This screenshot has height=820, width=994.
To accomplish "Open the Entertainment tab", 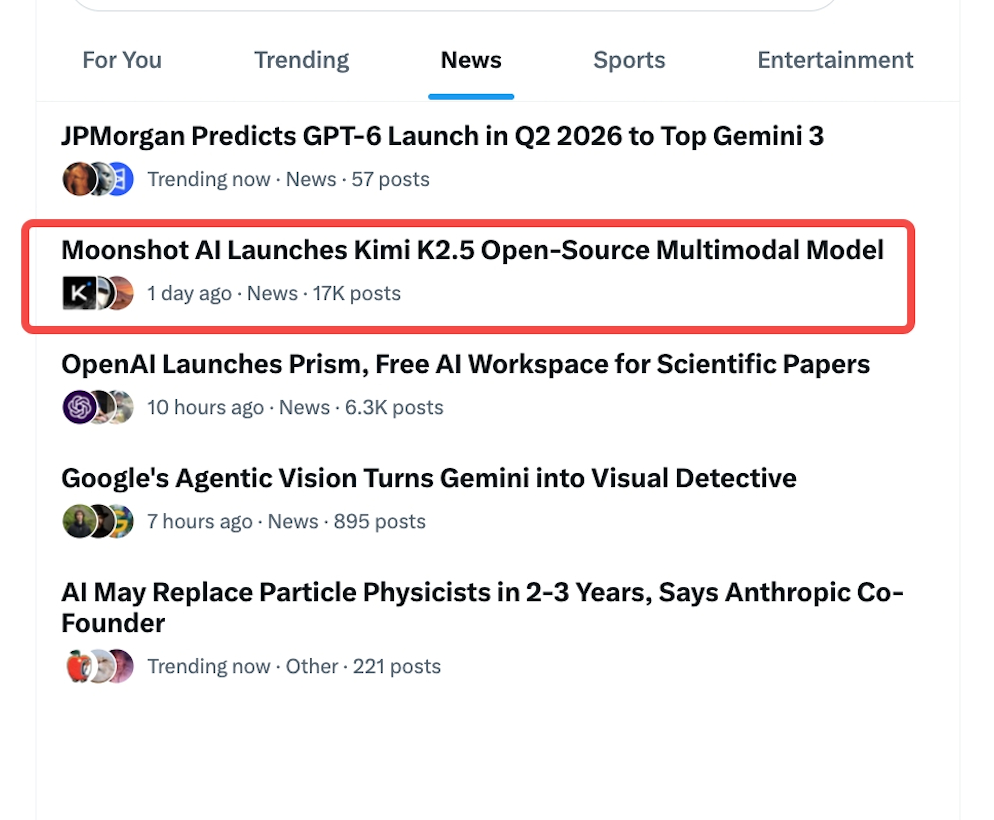I will [835, 60].
